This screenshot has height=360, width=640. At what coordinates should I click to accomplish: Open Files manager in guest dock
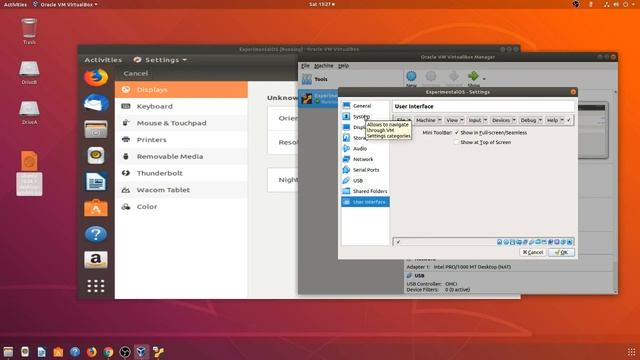click(x=96, y=129)
